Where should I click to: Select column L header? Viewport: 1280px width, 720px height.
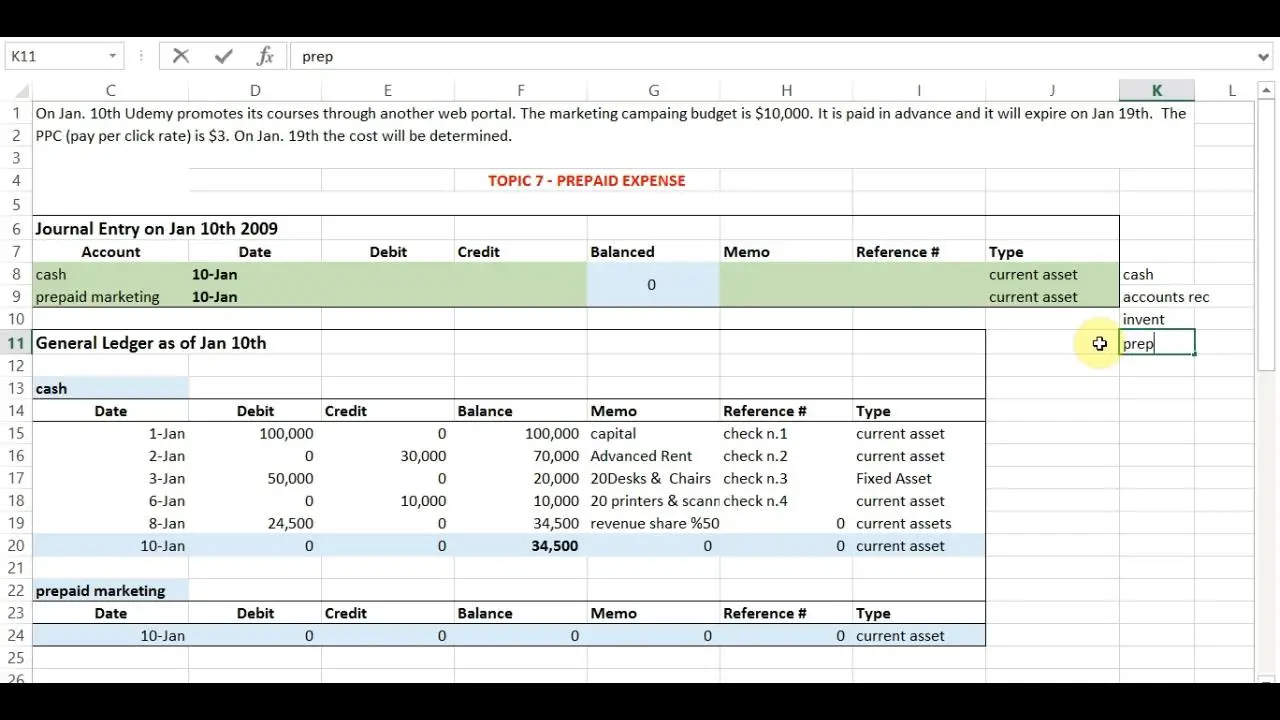(x=1232, y=90)
